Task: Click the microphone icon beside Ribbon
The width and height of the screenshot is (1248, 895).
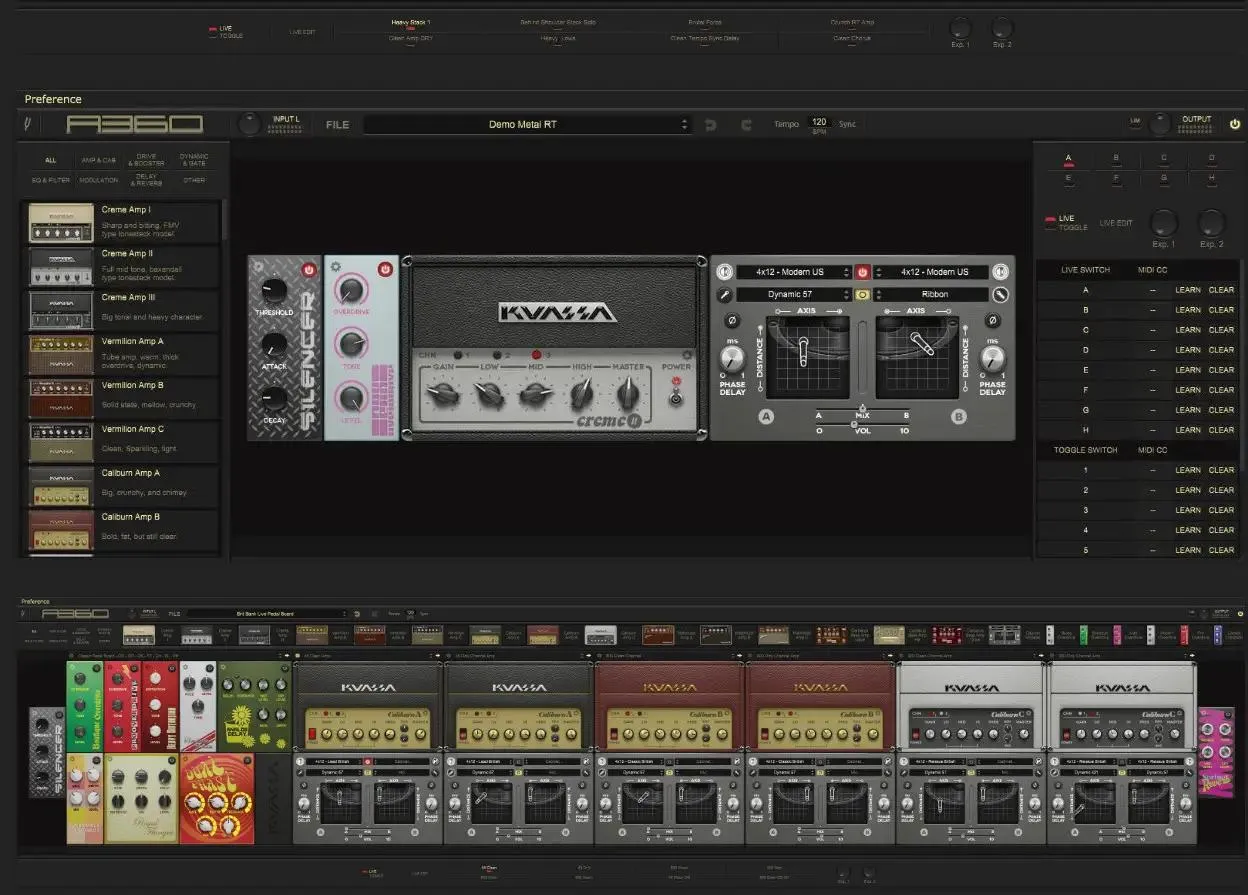Action: [x=1000, y=294]
